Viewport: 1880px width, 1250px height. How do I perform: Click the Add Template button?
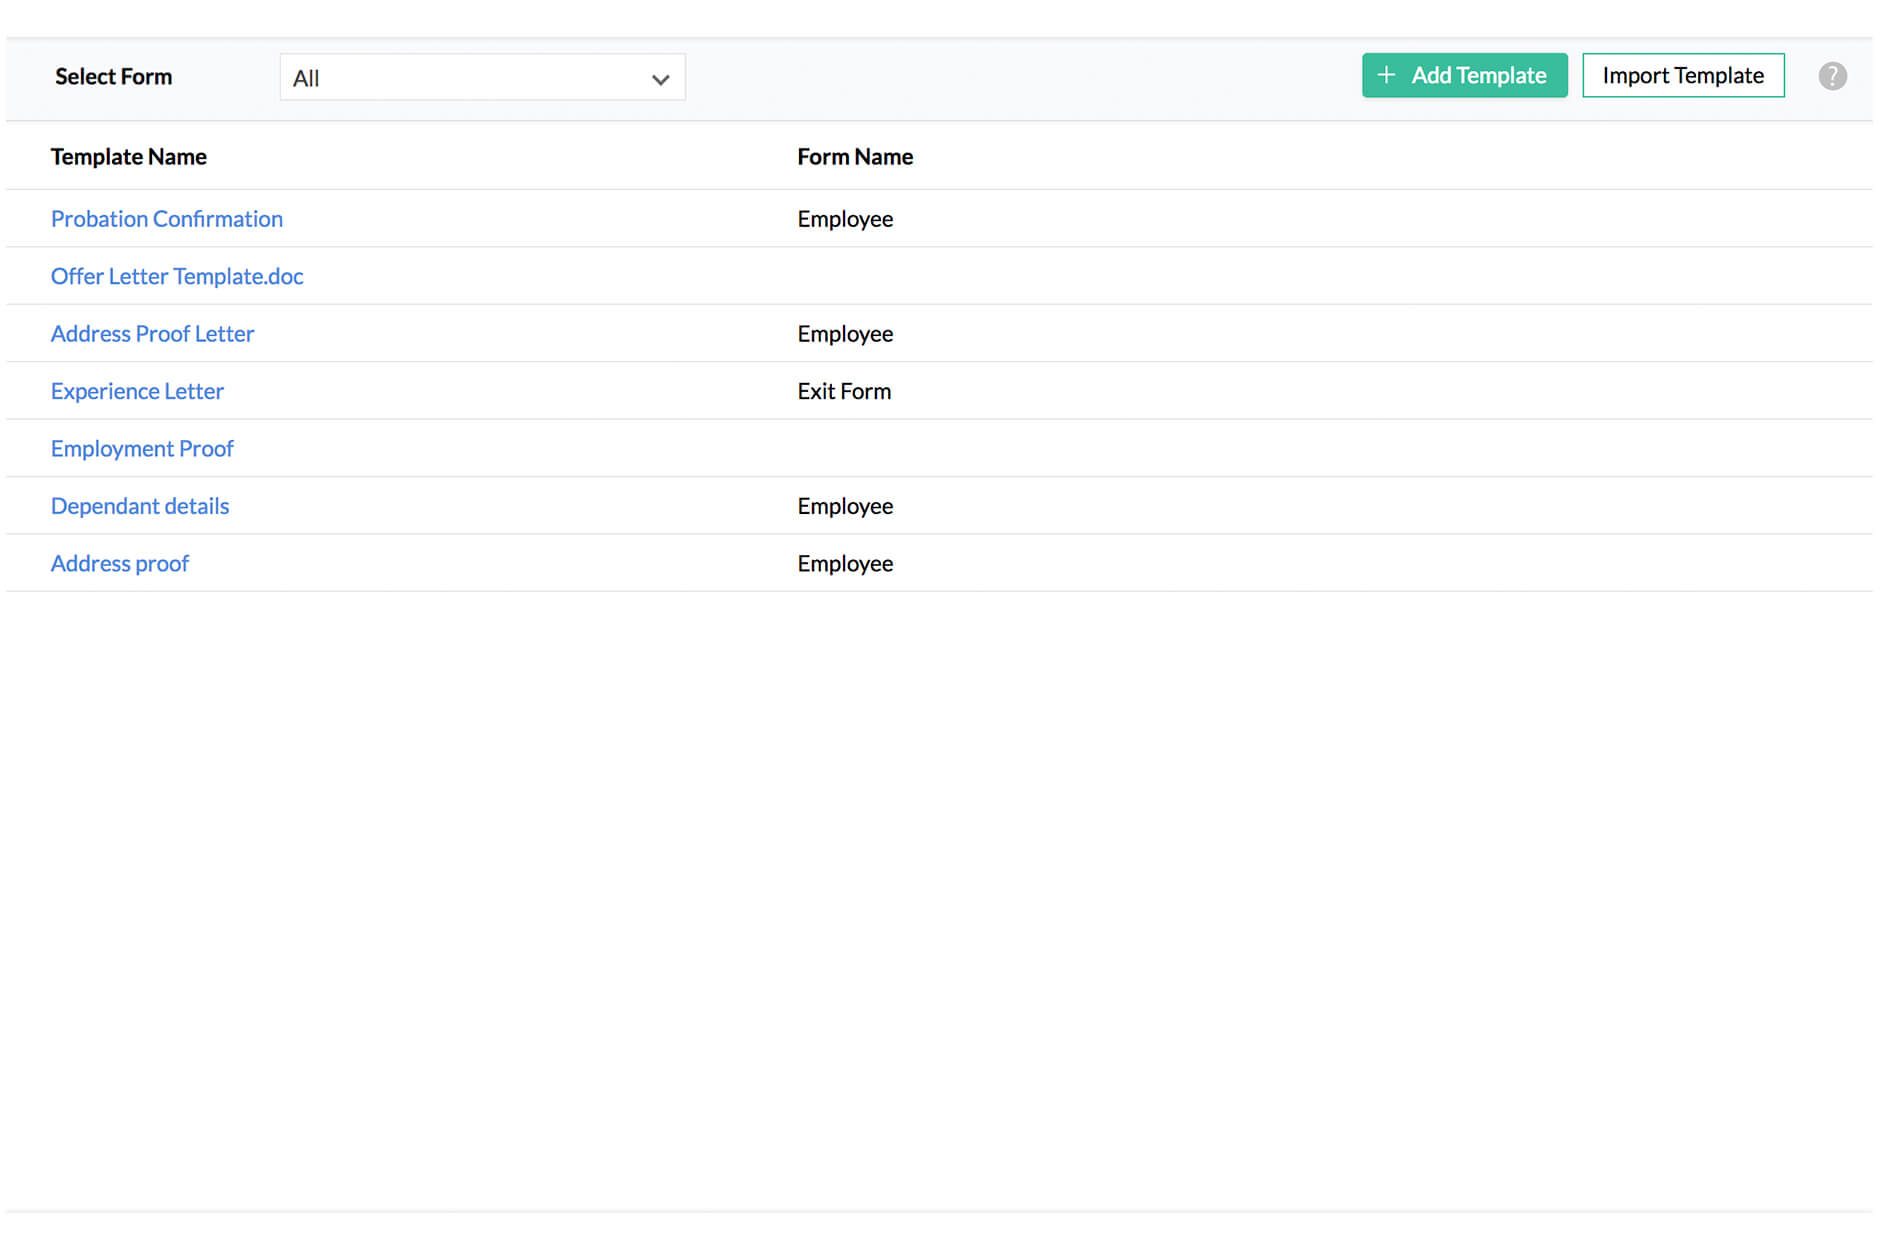point(1464,75)
